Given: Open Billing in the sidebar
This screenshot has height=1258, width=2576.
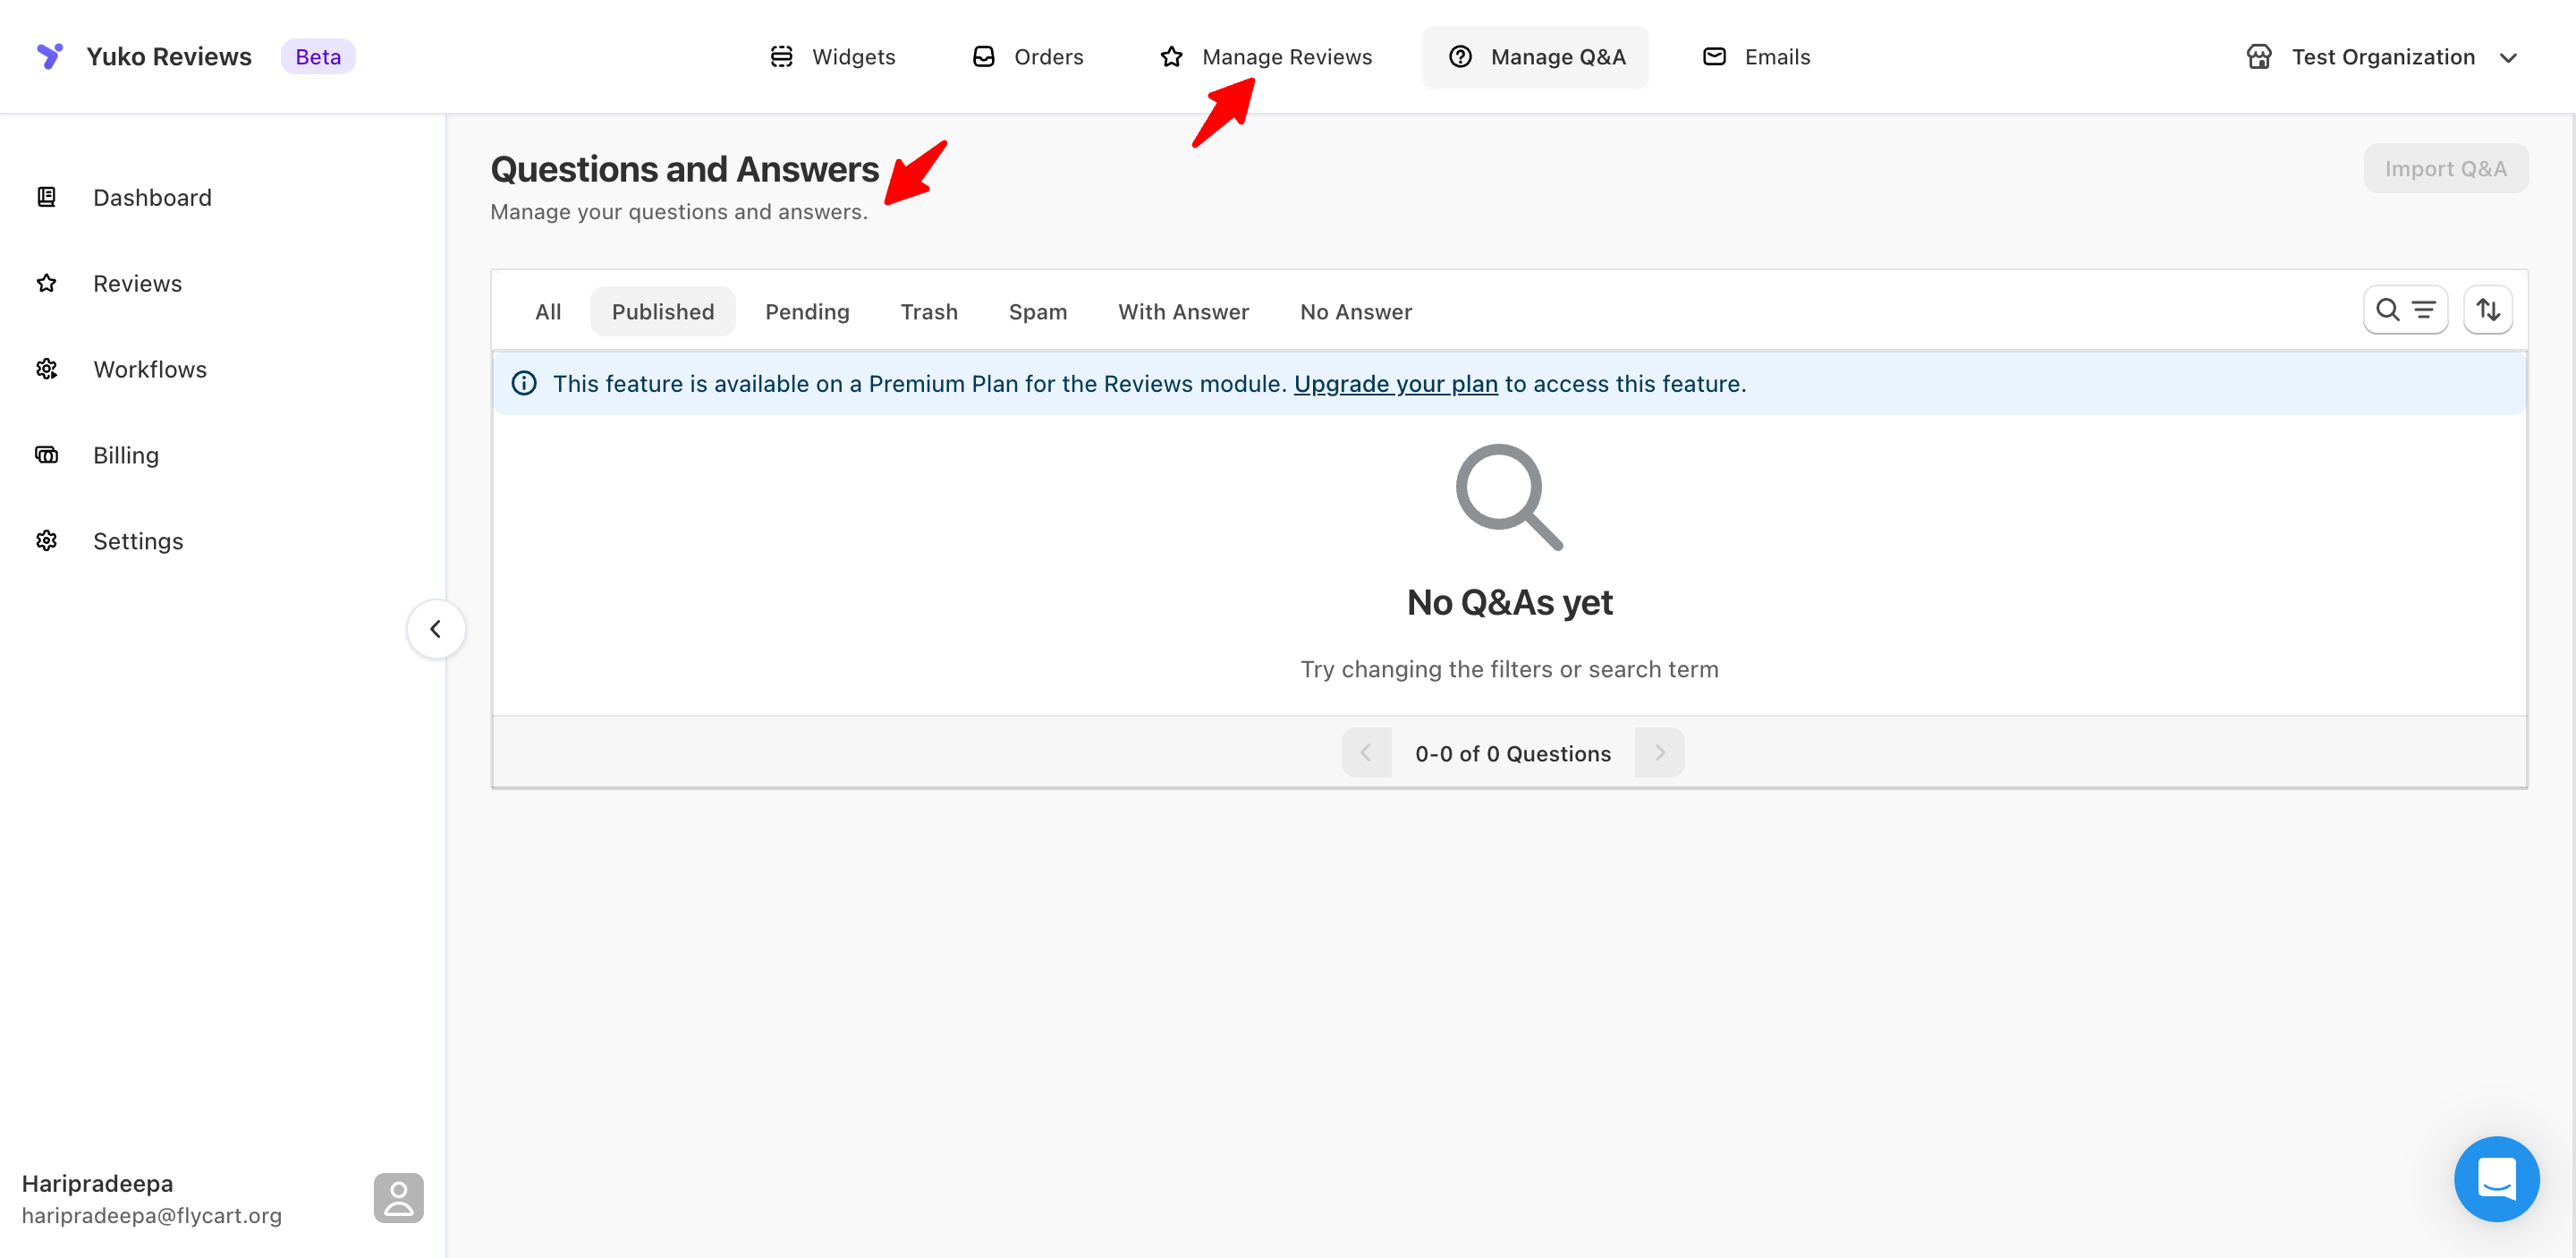Looking at the screenshot, I should [x=126, y=455].
